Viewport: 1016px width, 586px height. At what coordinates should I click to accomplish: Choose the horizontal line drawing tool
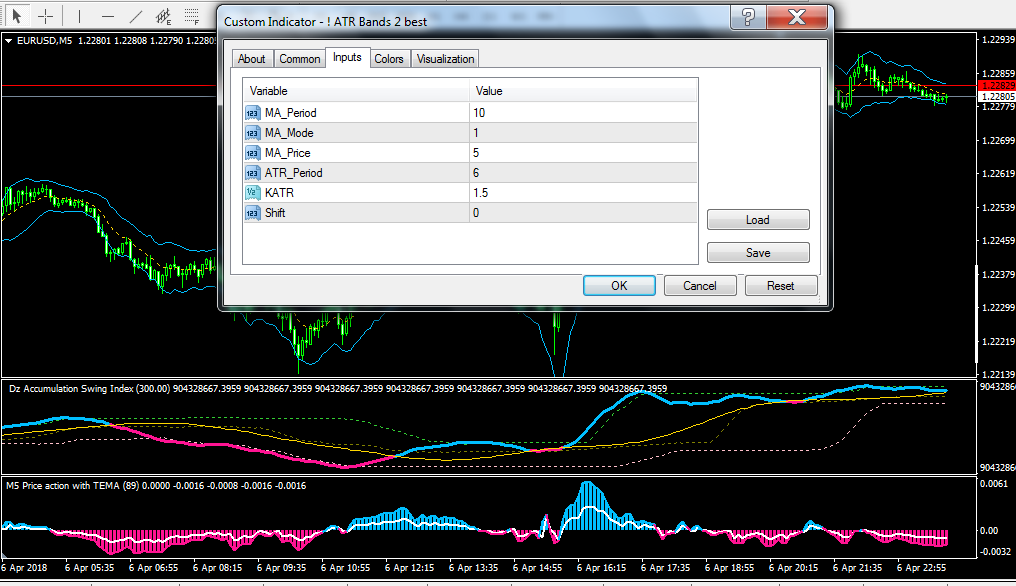pos(108,16)
